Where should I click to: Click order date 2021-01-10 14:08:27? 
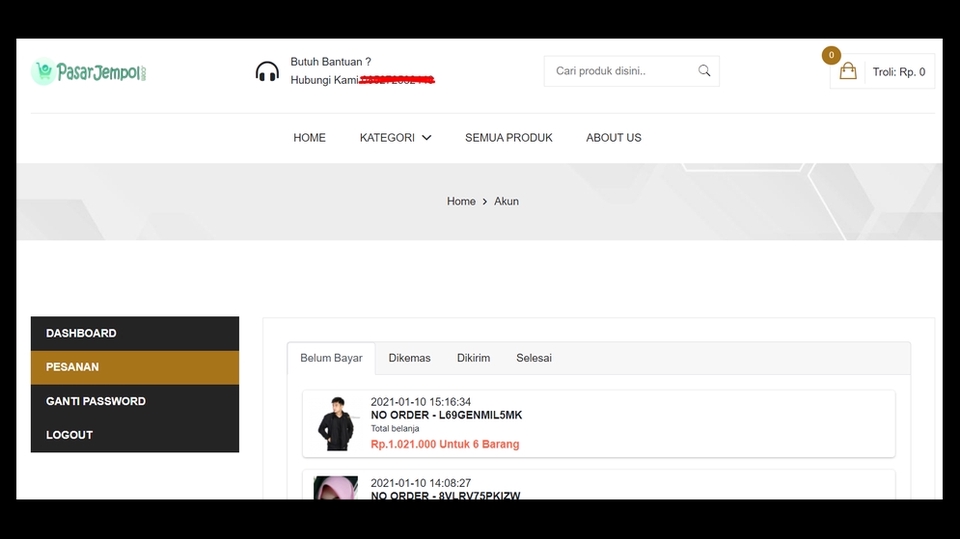point(421,483)
